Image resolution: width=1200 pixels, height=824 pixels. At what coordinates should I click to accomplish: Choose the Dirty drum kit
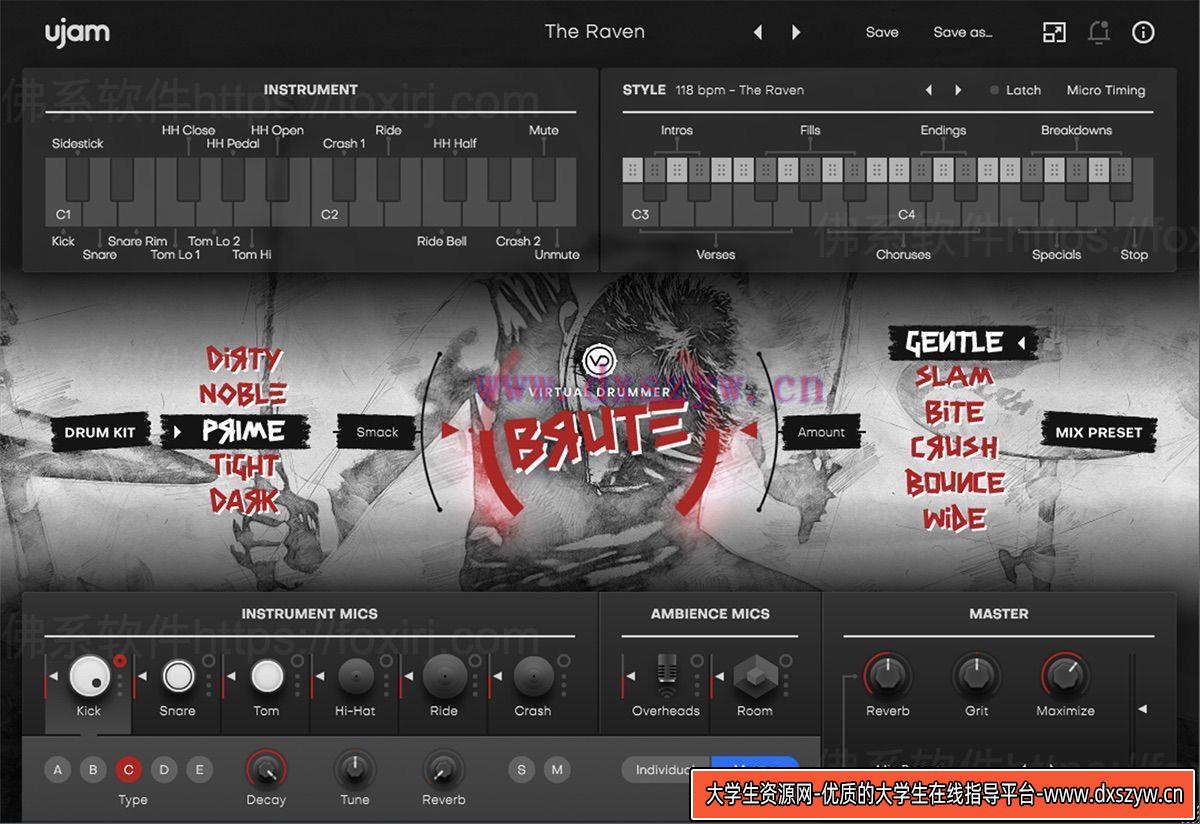point(244,358)
